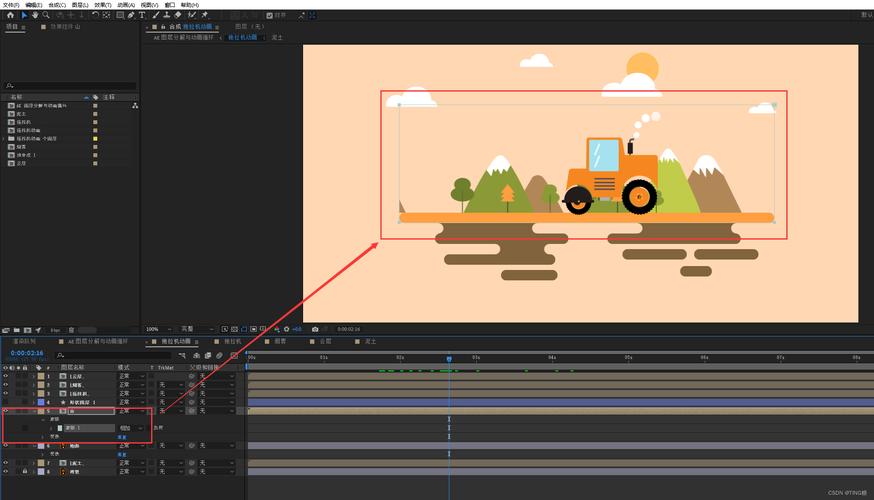Viewport: 874px width, 500px height.
Task: Select the Rectangle shape tool
Action: click(120, 15)
